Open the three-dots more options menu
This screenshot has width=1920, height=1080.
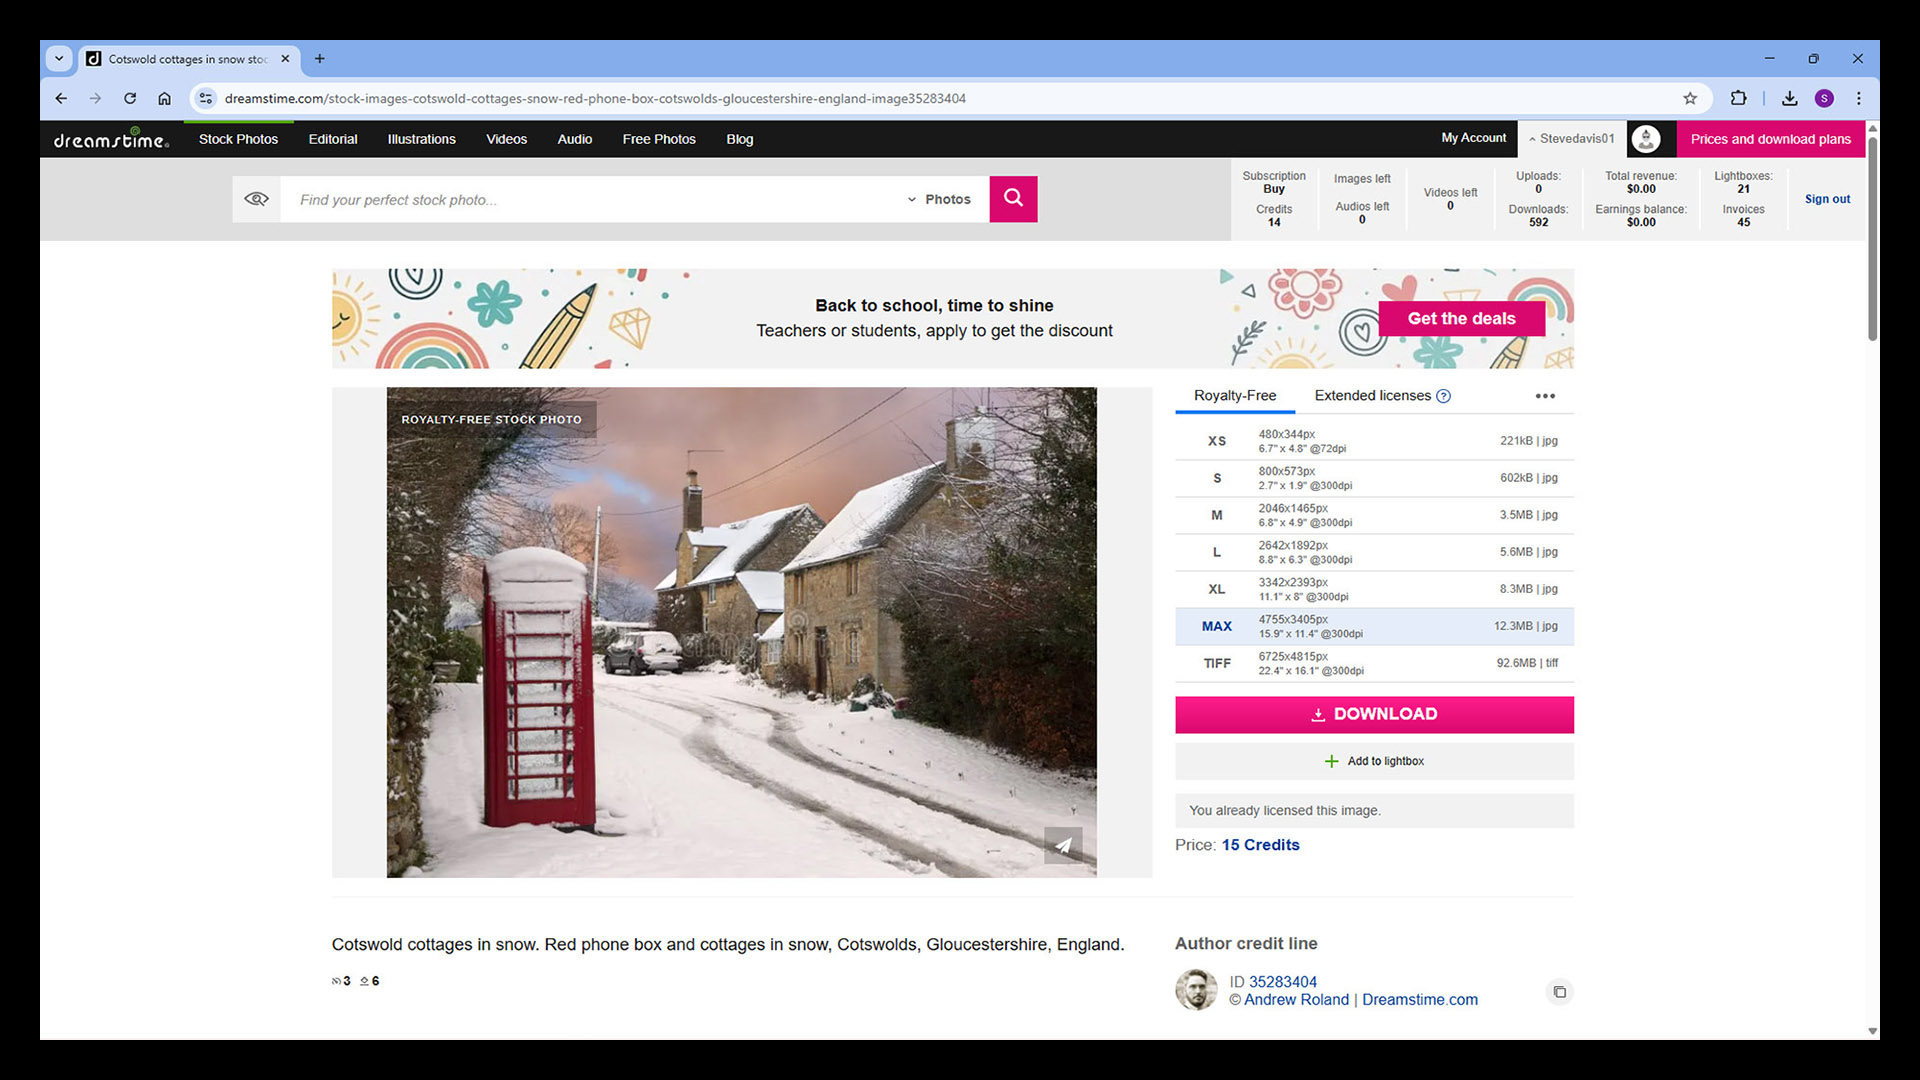tap(1545, 396)
